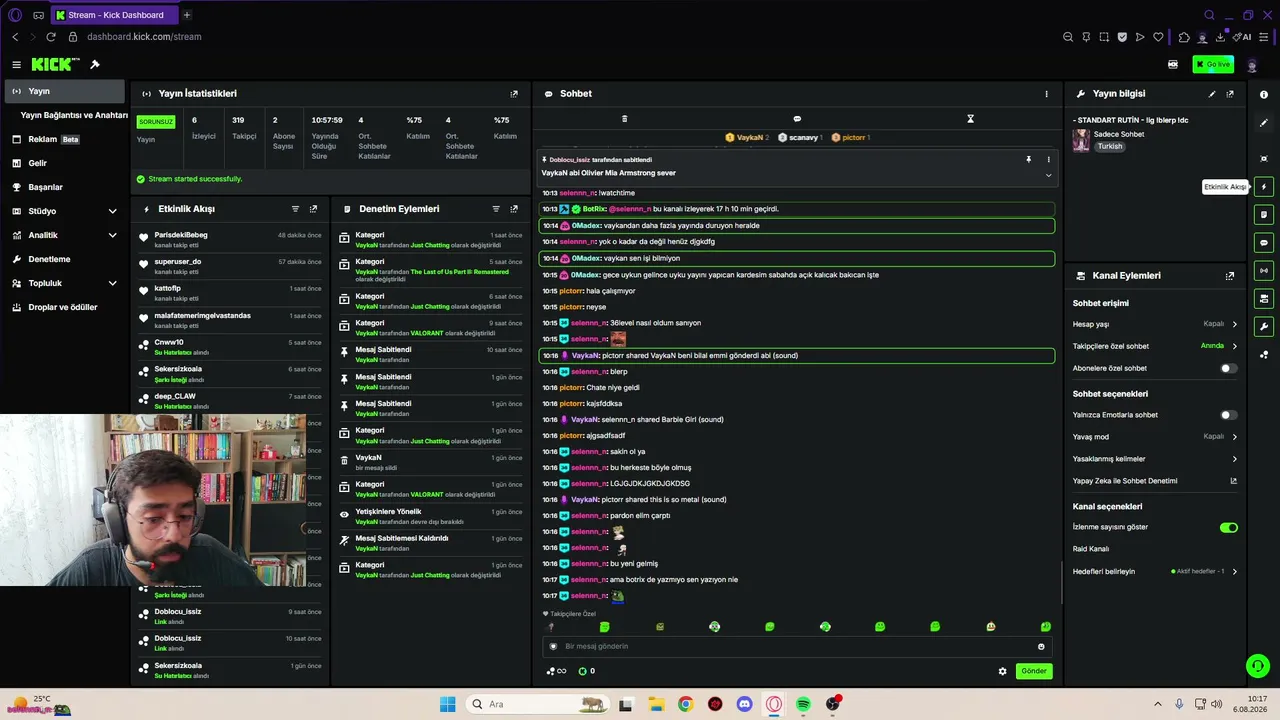Screen dimensions: 1280x720
Task: Toggle the wrench widget icon in right sidebar
Action: (x=1264, y=326)
